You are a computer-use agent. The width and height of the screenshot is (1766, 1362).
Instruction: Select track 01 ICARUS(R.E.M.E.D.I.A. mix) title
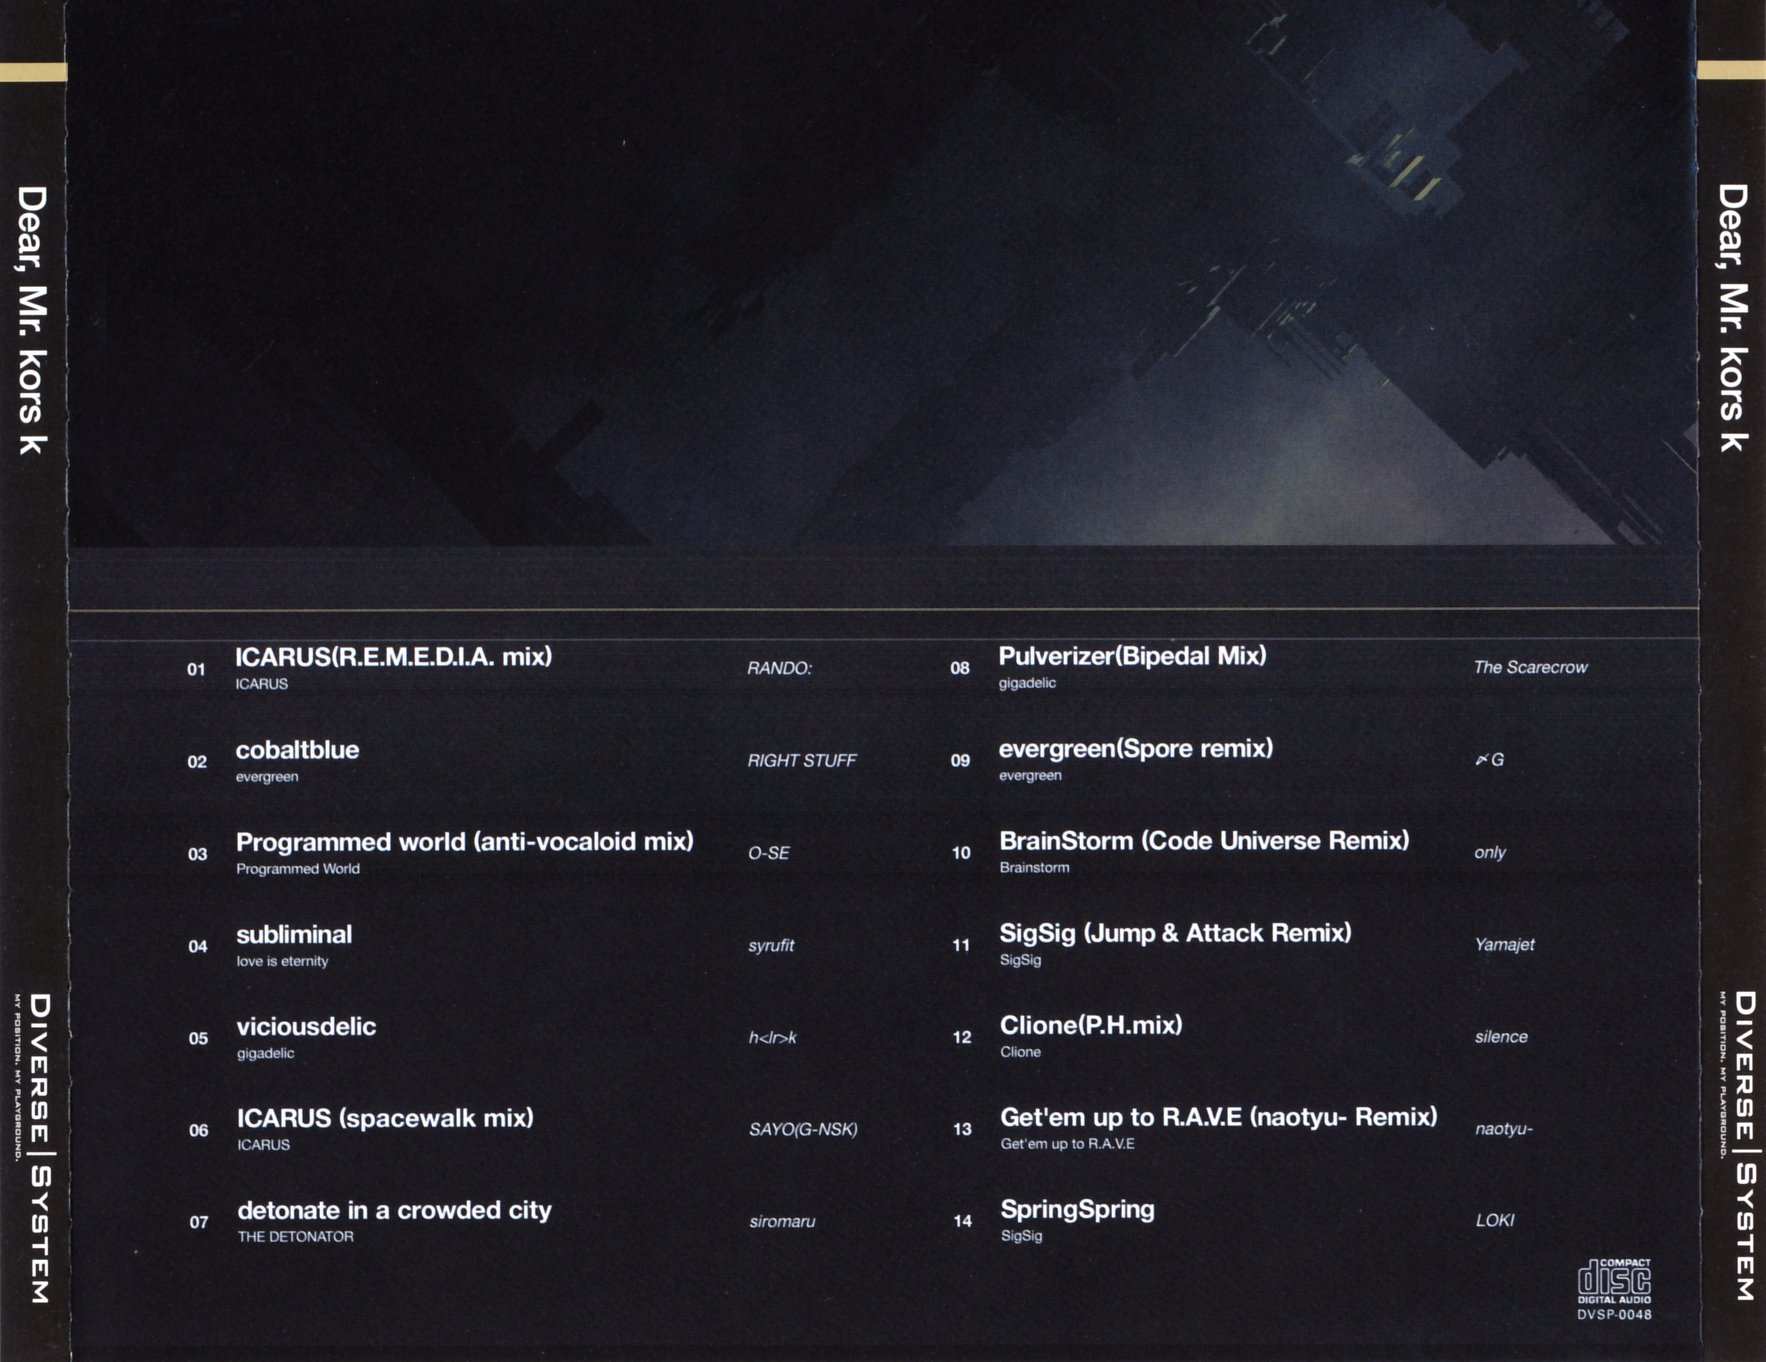click(x=393, y=657)
